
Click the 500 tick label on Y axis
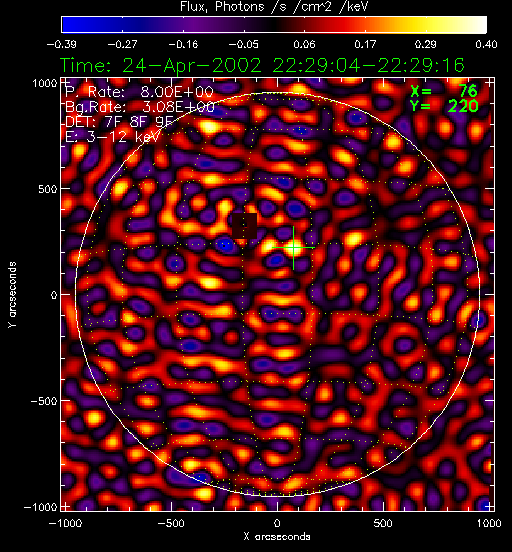(47, 189)
